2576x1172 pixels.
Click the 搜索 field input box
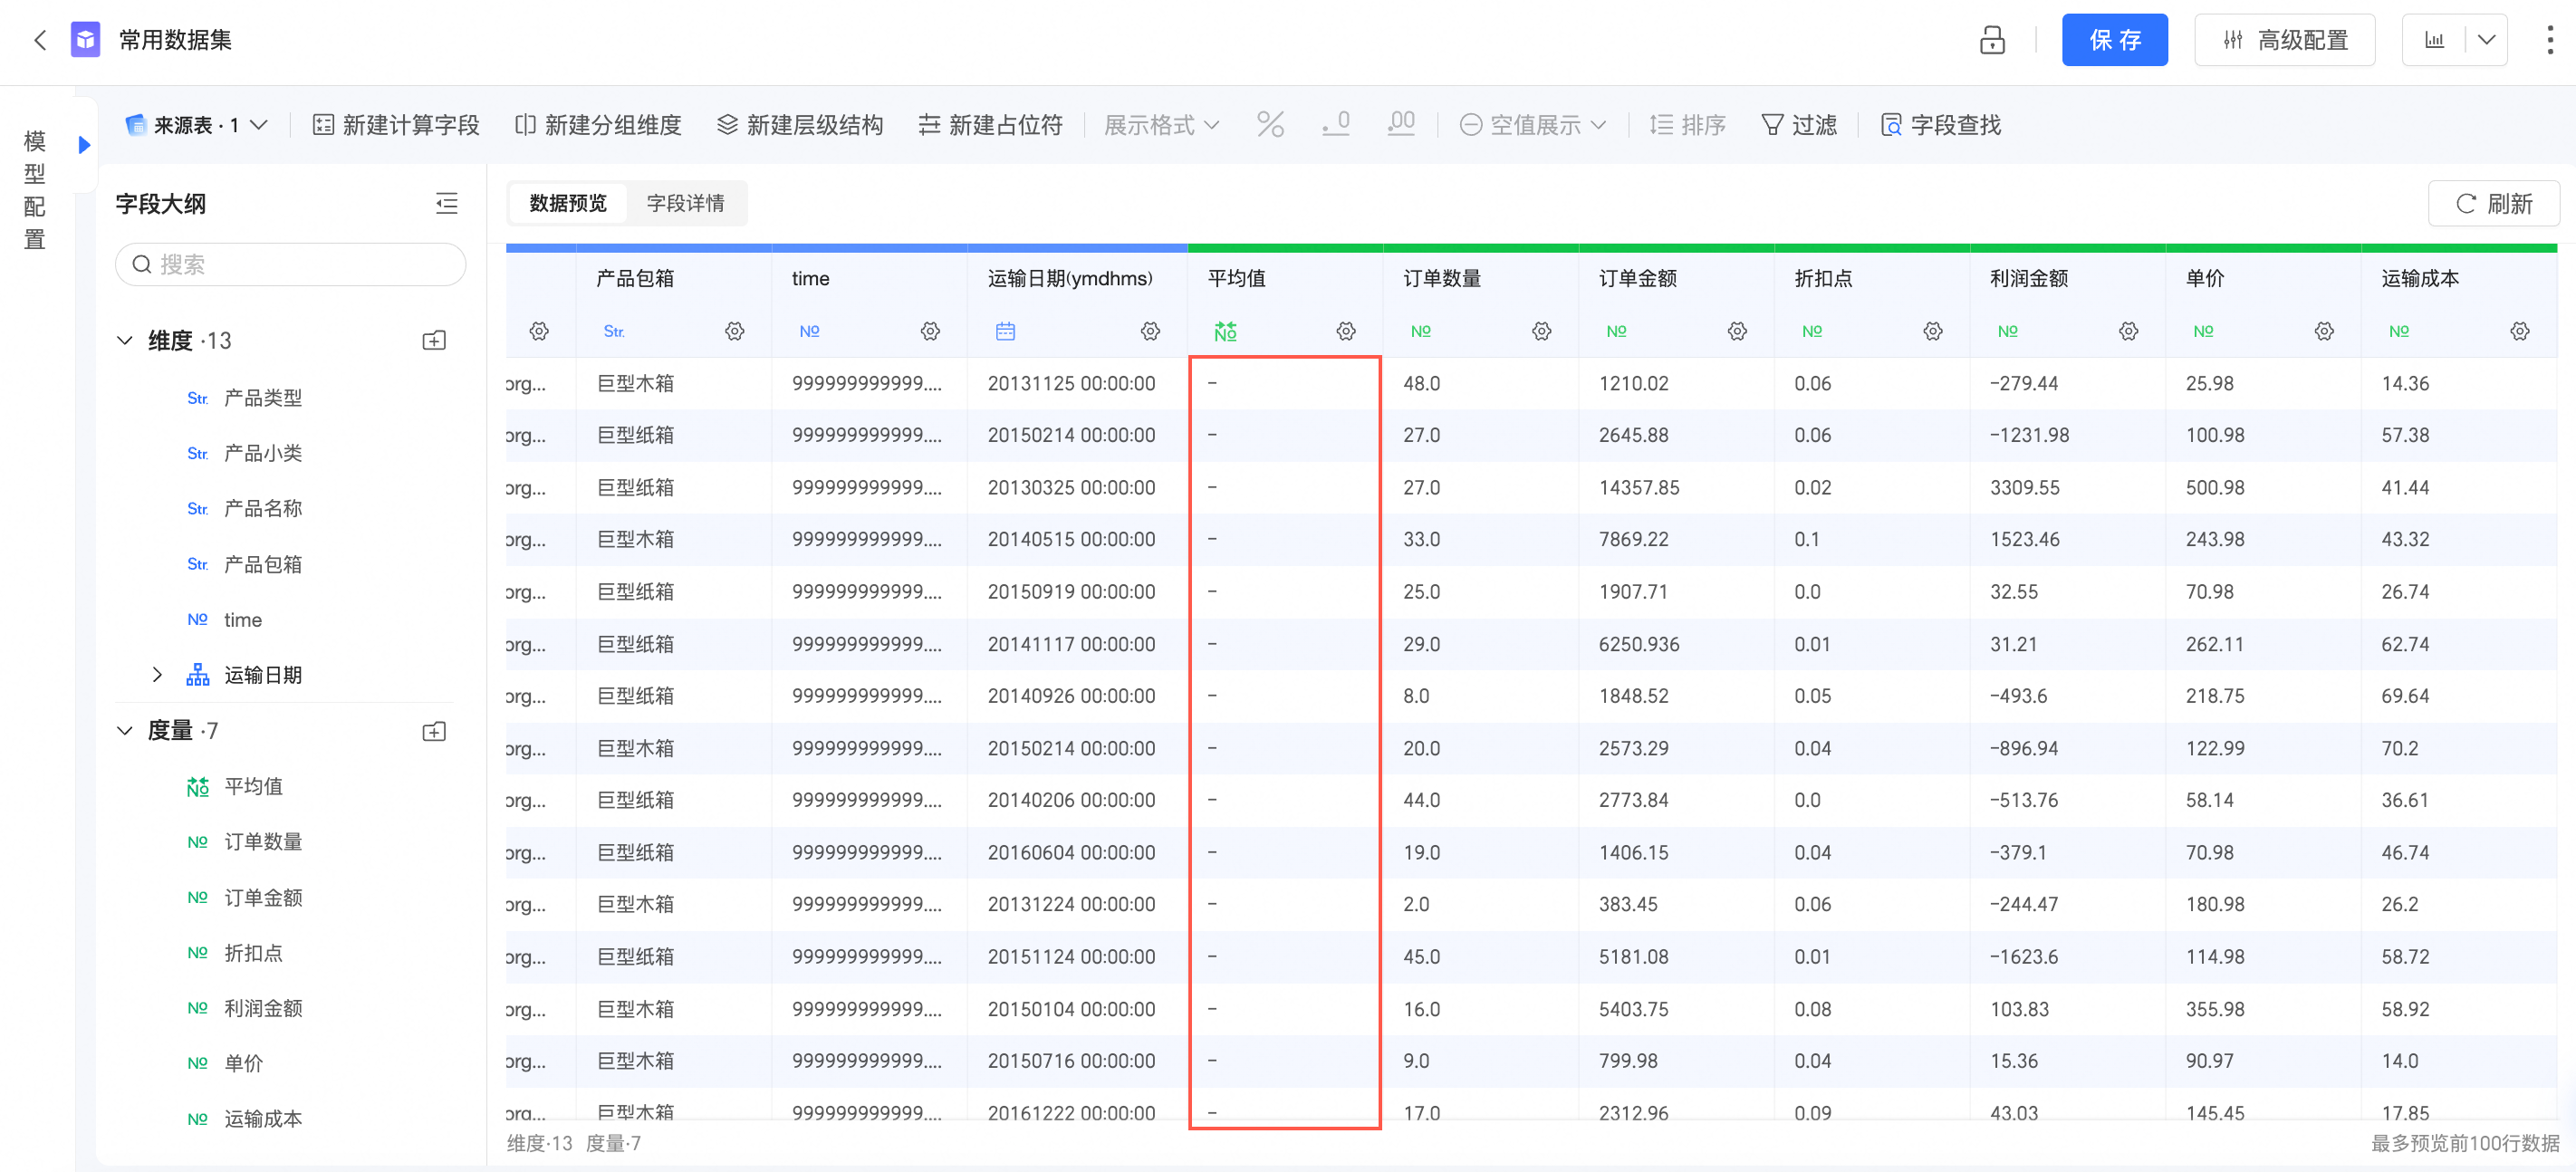pos(290,265)
